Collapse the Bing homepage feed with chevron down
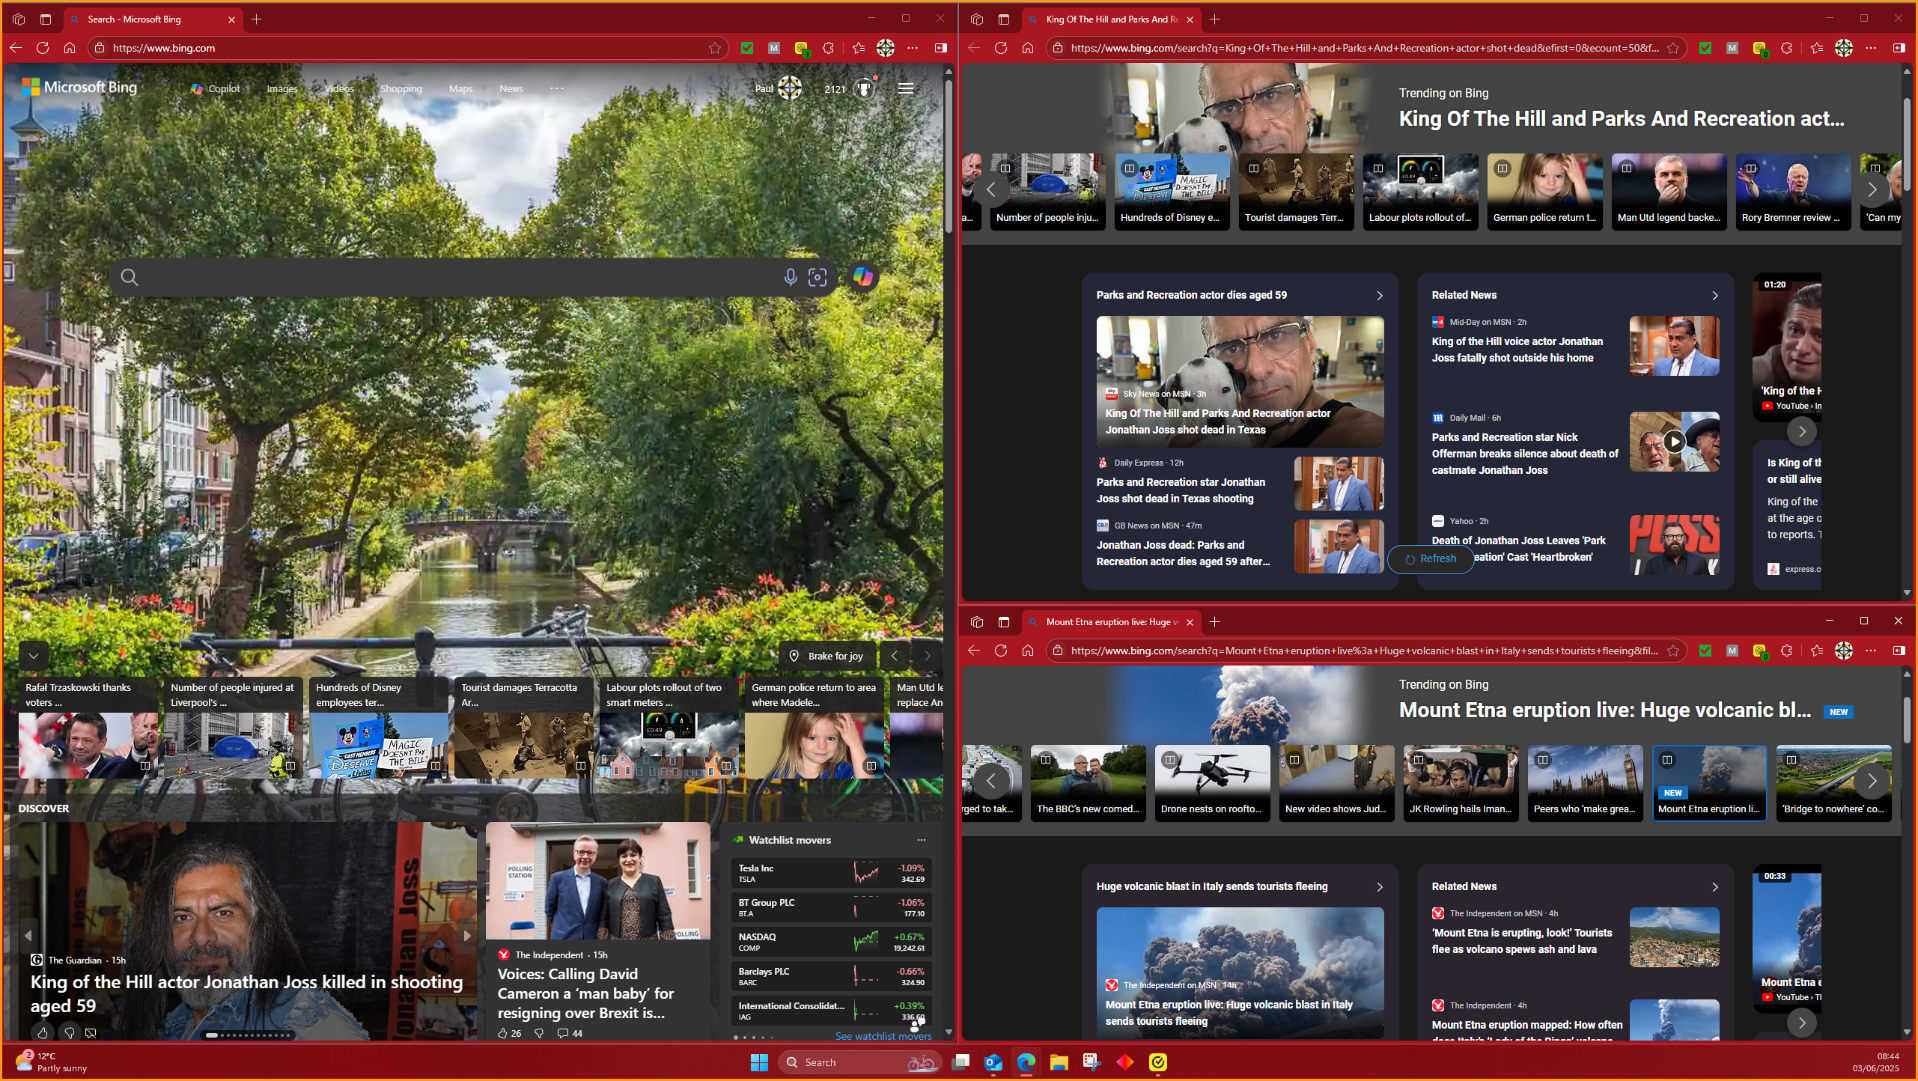 [33, 656]
